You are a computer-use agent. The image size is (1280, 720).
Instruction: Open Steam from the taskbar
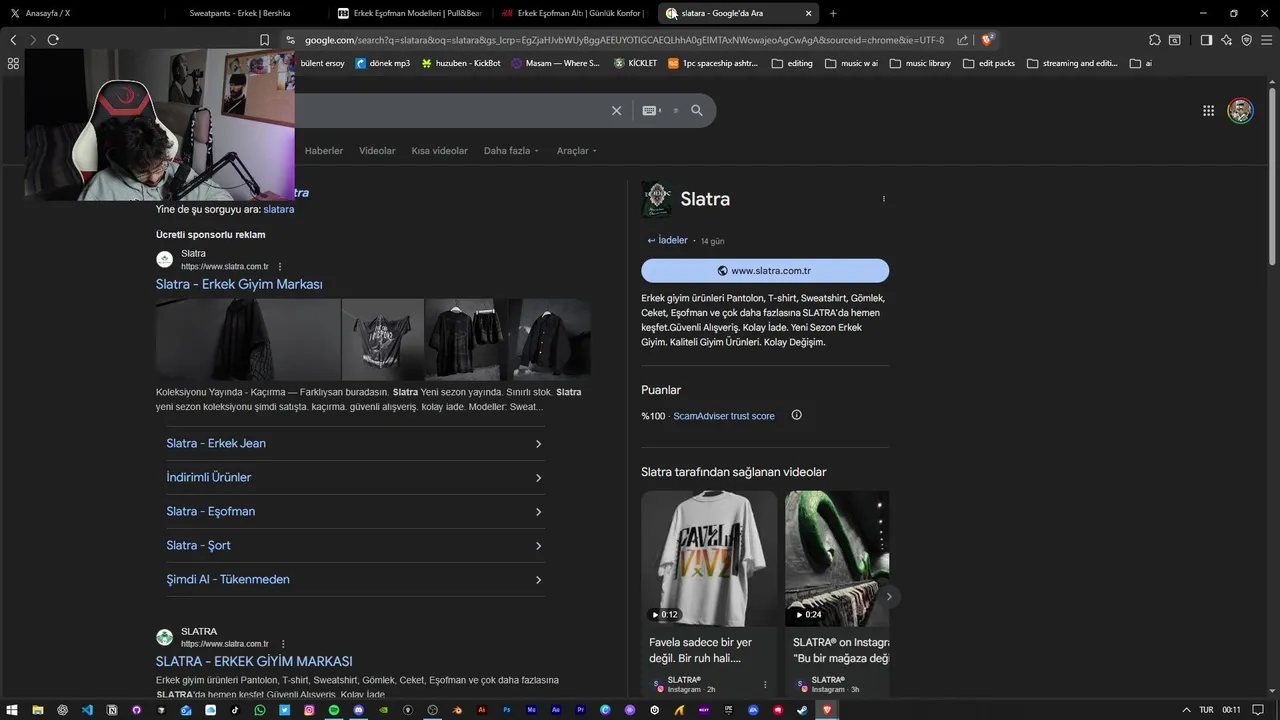point(802,710)
